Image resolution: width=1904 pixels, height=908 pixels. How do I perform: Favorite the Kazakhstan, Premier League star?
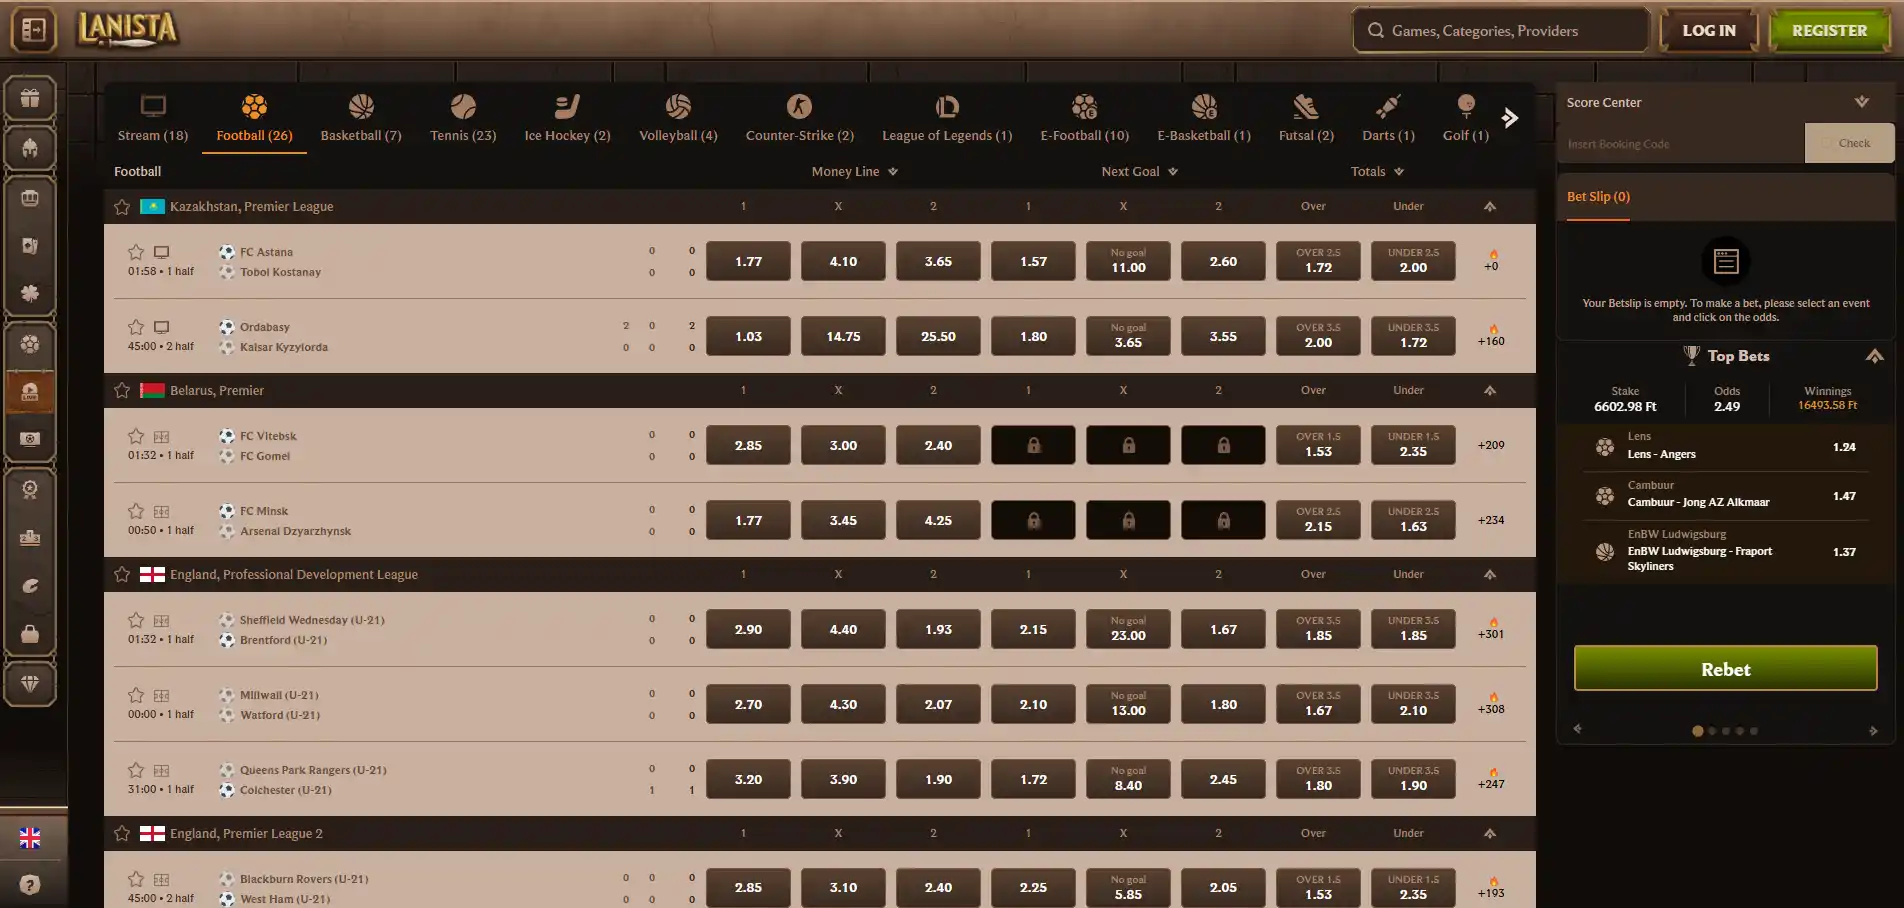click(122, 206)
